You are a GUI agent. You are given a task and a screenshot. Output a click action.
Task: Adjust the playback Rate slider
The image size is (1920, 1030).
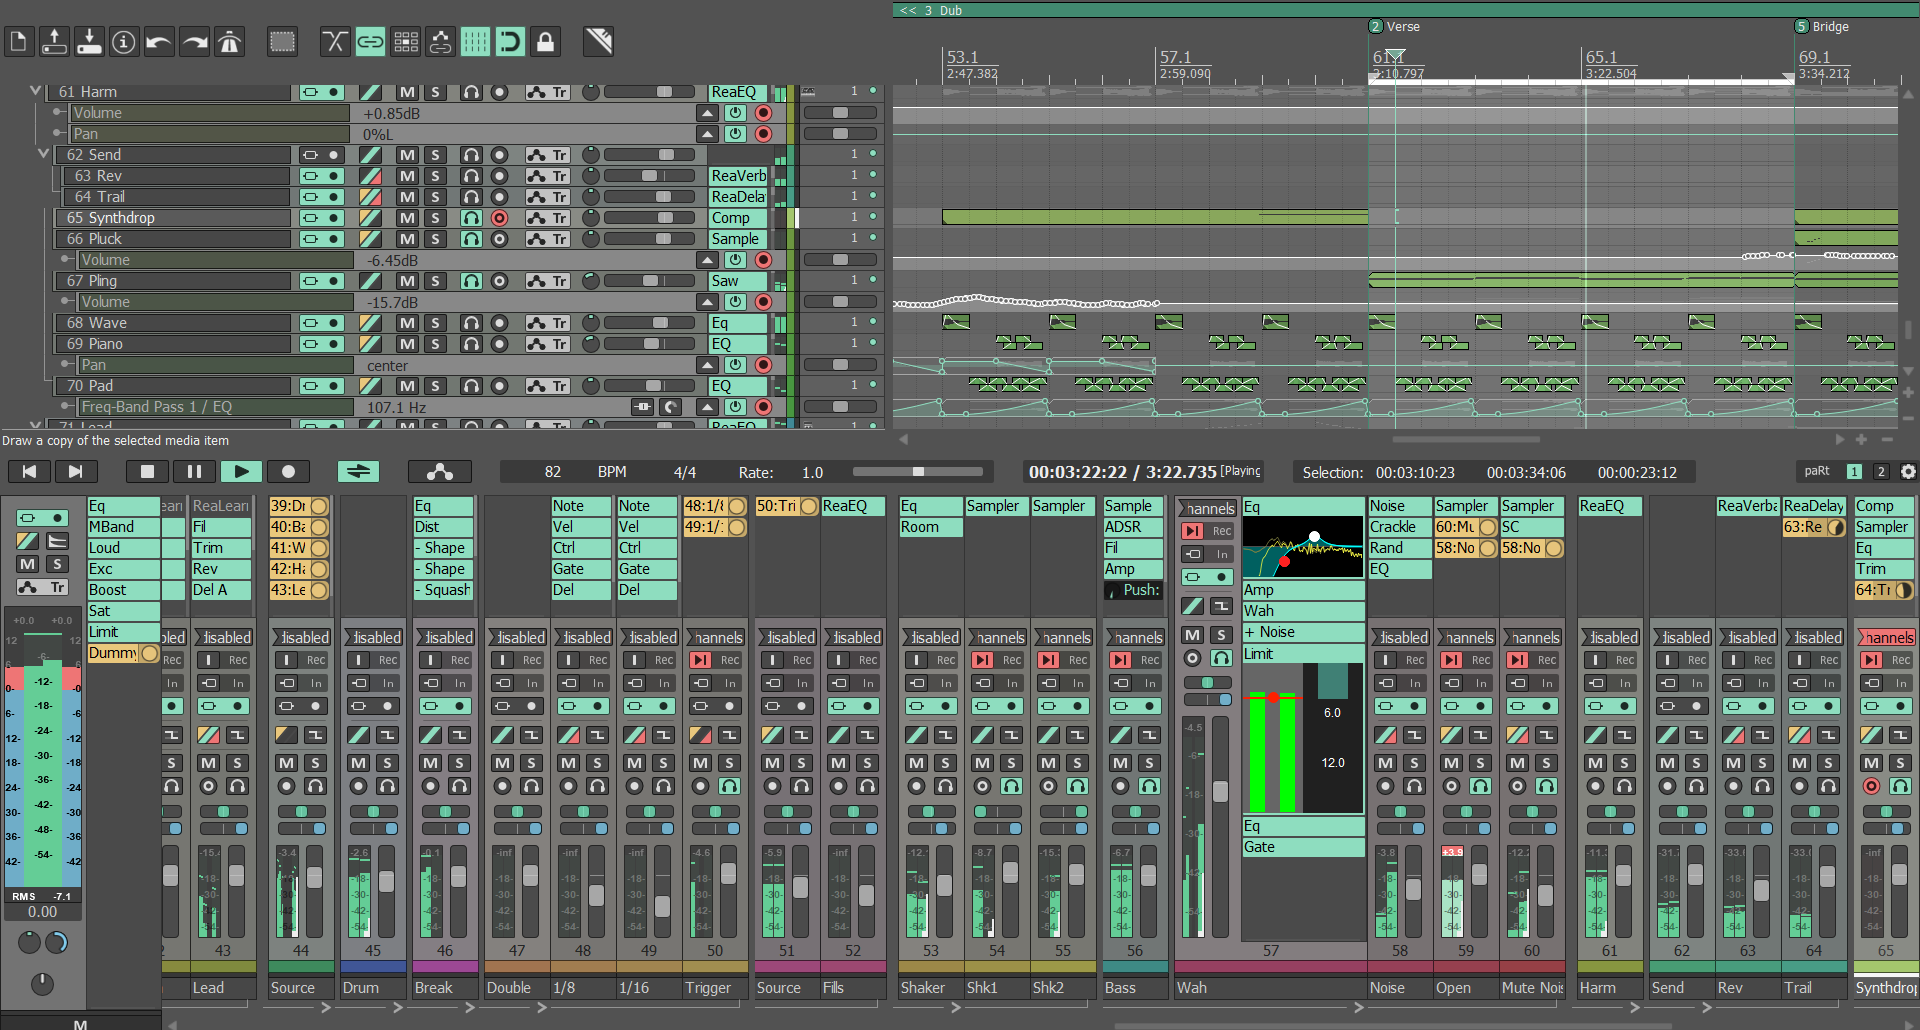pyautogui.click(x=918, y=472)
